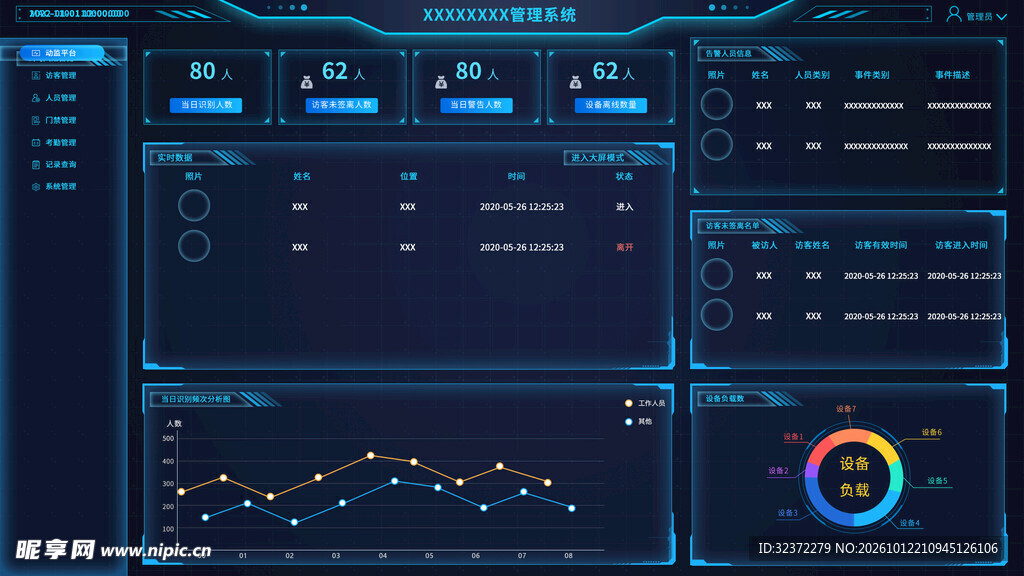Click the 人员类别 column header
This screenshot has width=1024, height=576.
coord(812,75)
